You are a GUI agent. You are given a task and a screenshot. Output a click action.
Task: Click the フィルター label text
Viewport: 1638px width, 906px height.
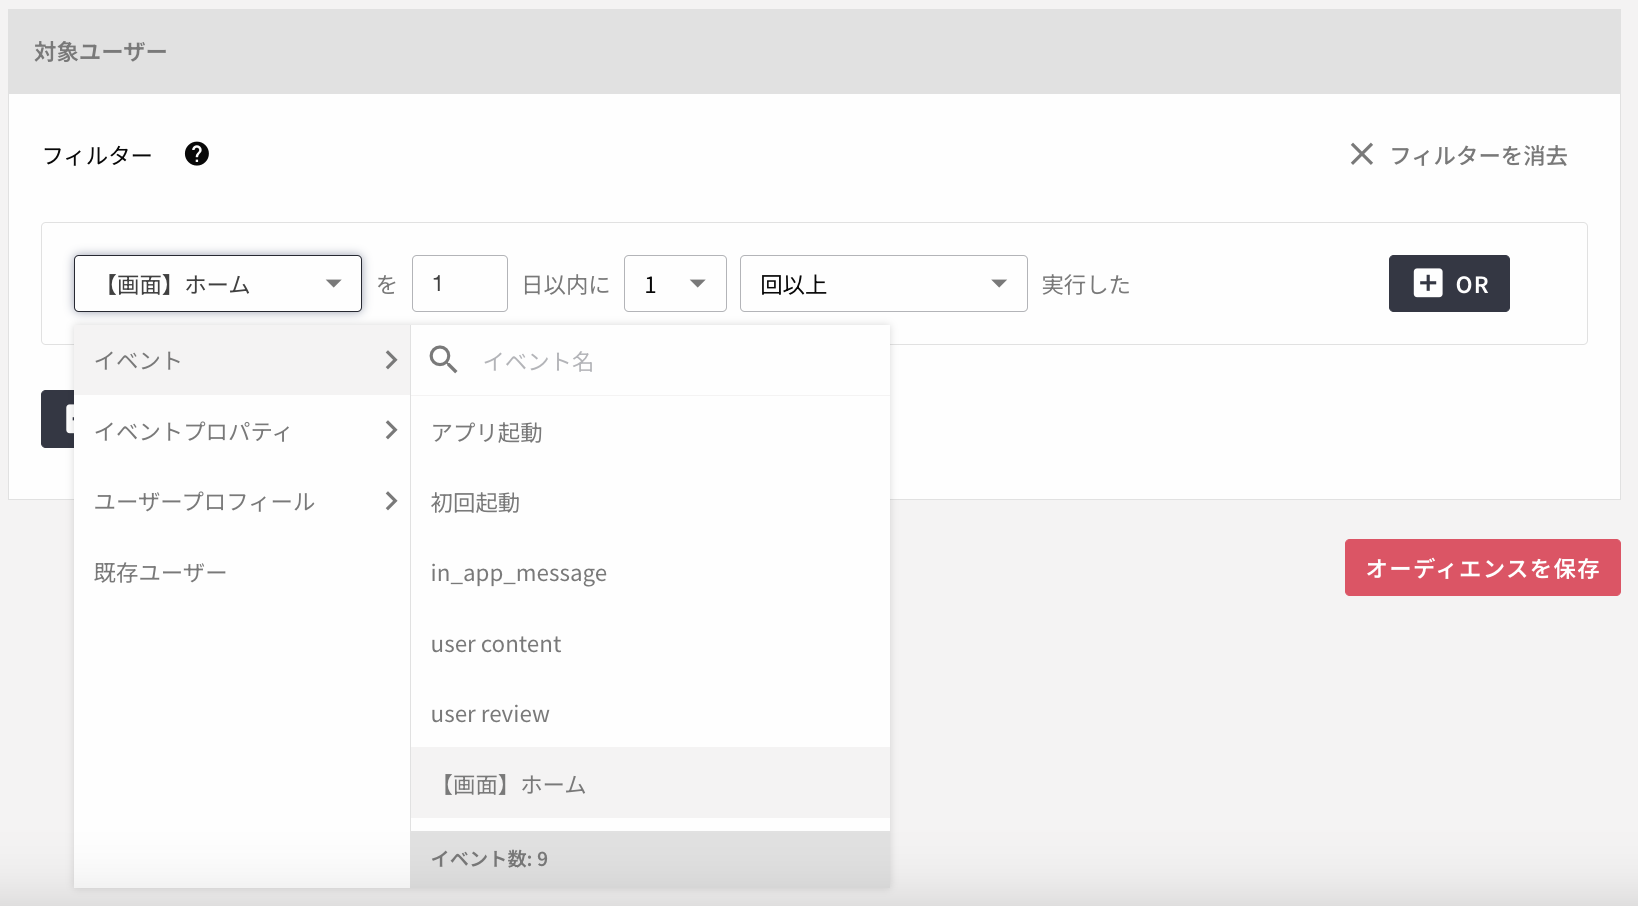click(97, 155)
